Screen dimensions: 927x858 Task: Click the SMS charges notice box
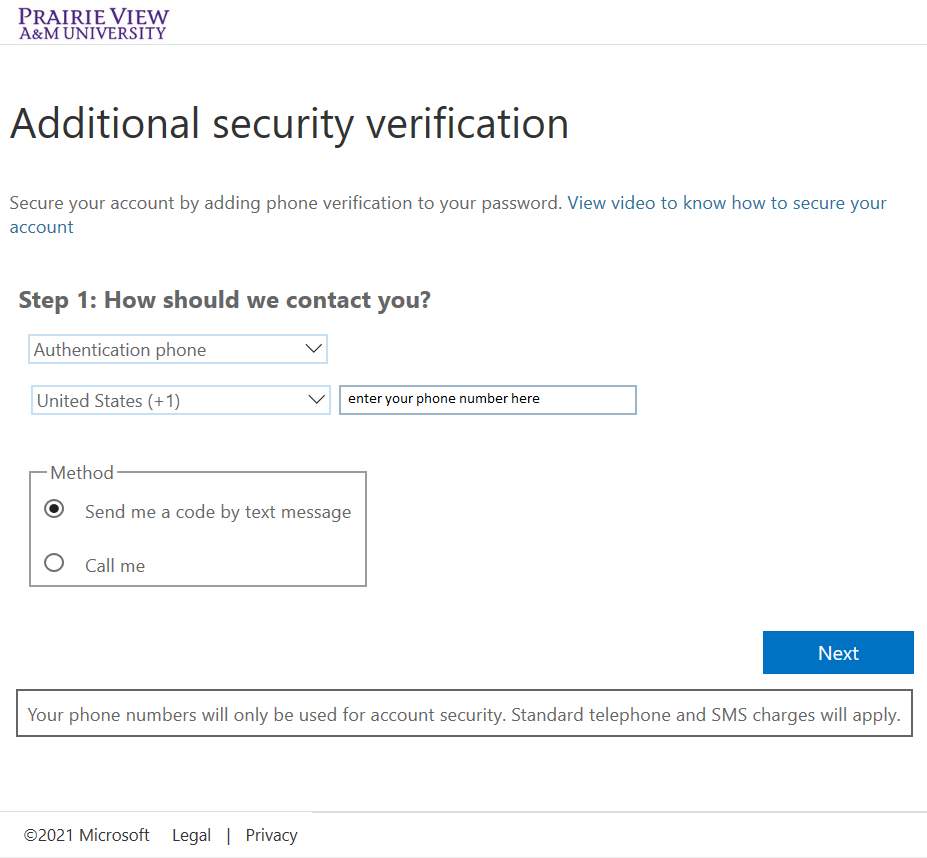tap(464, 715)
